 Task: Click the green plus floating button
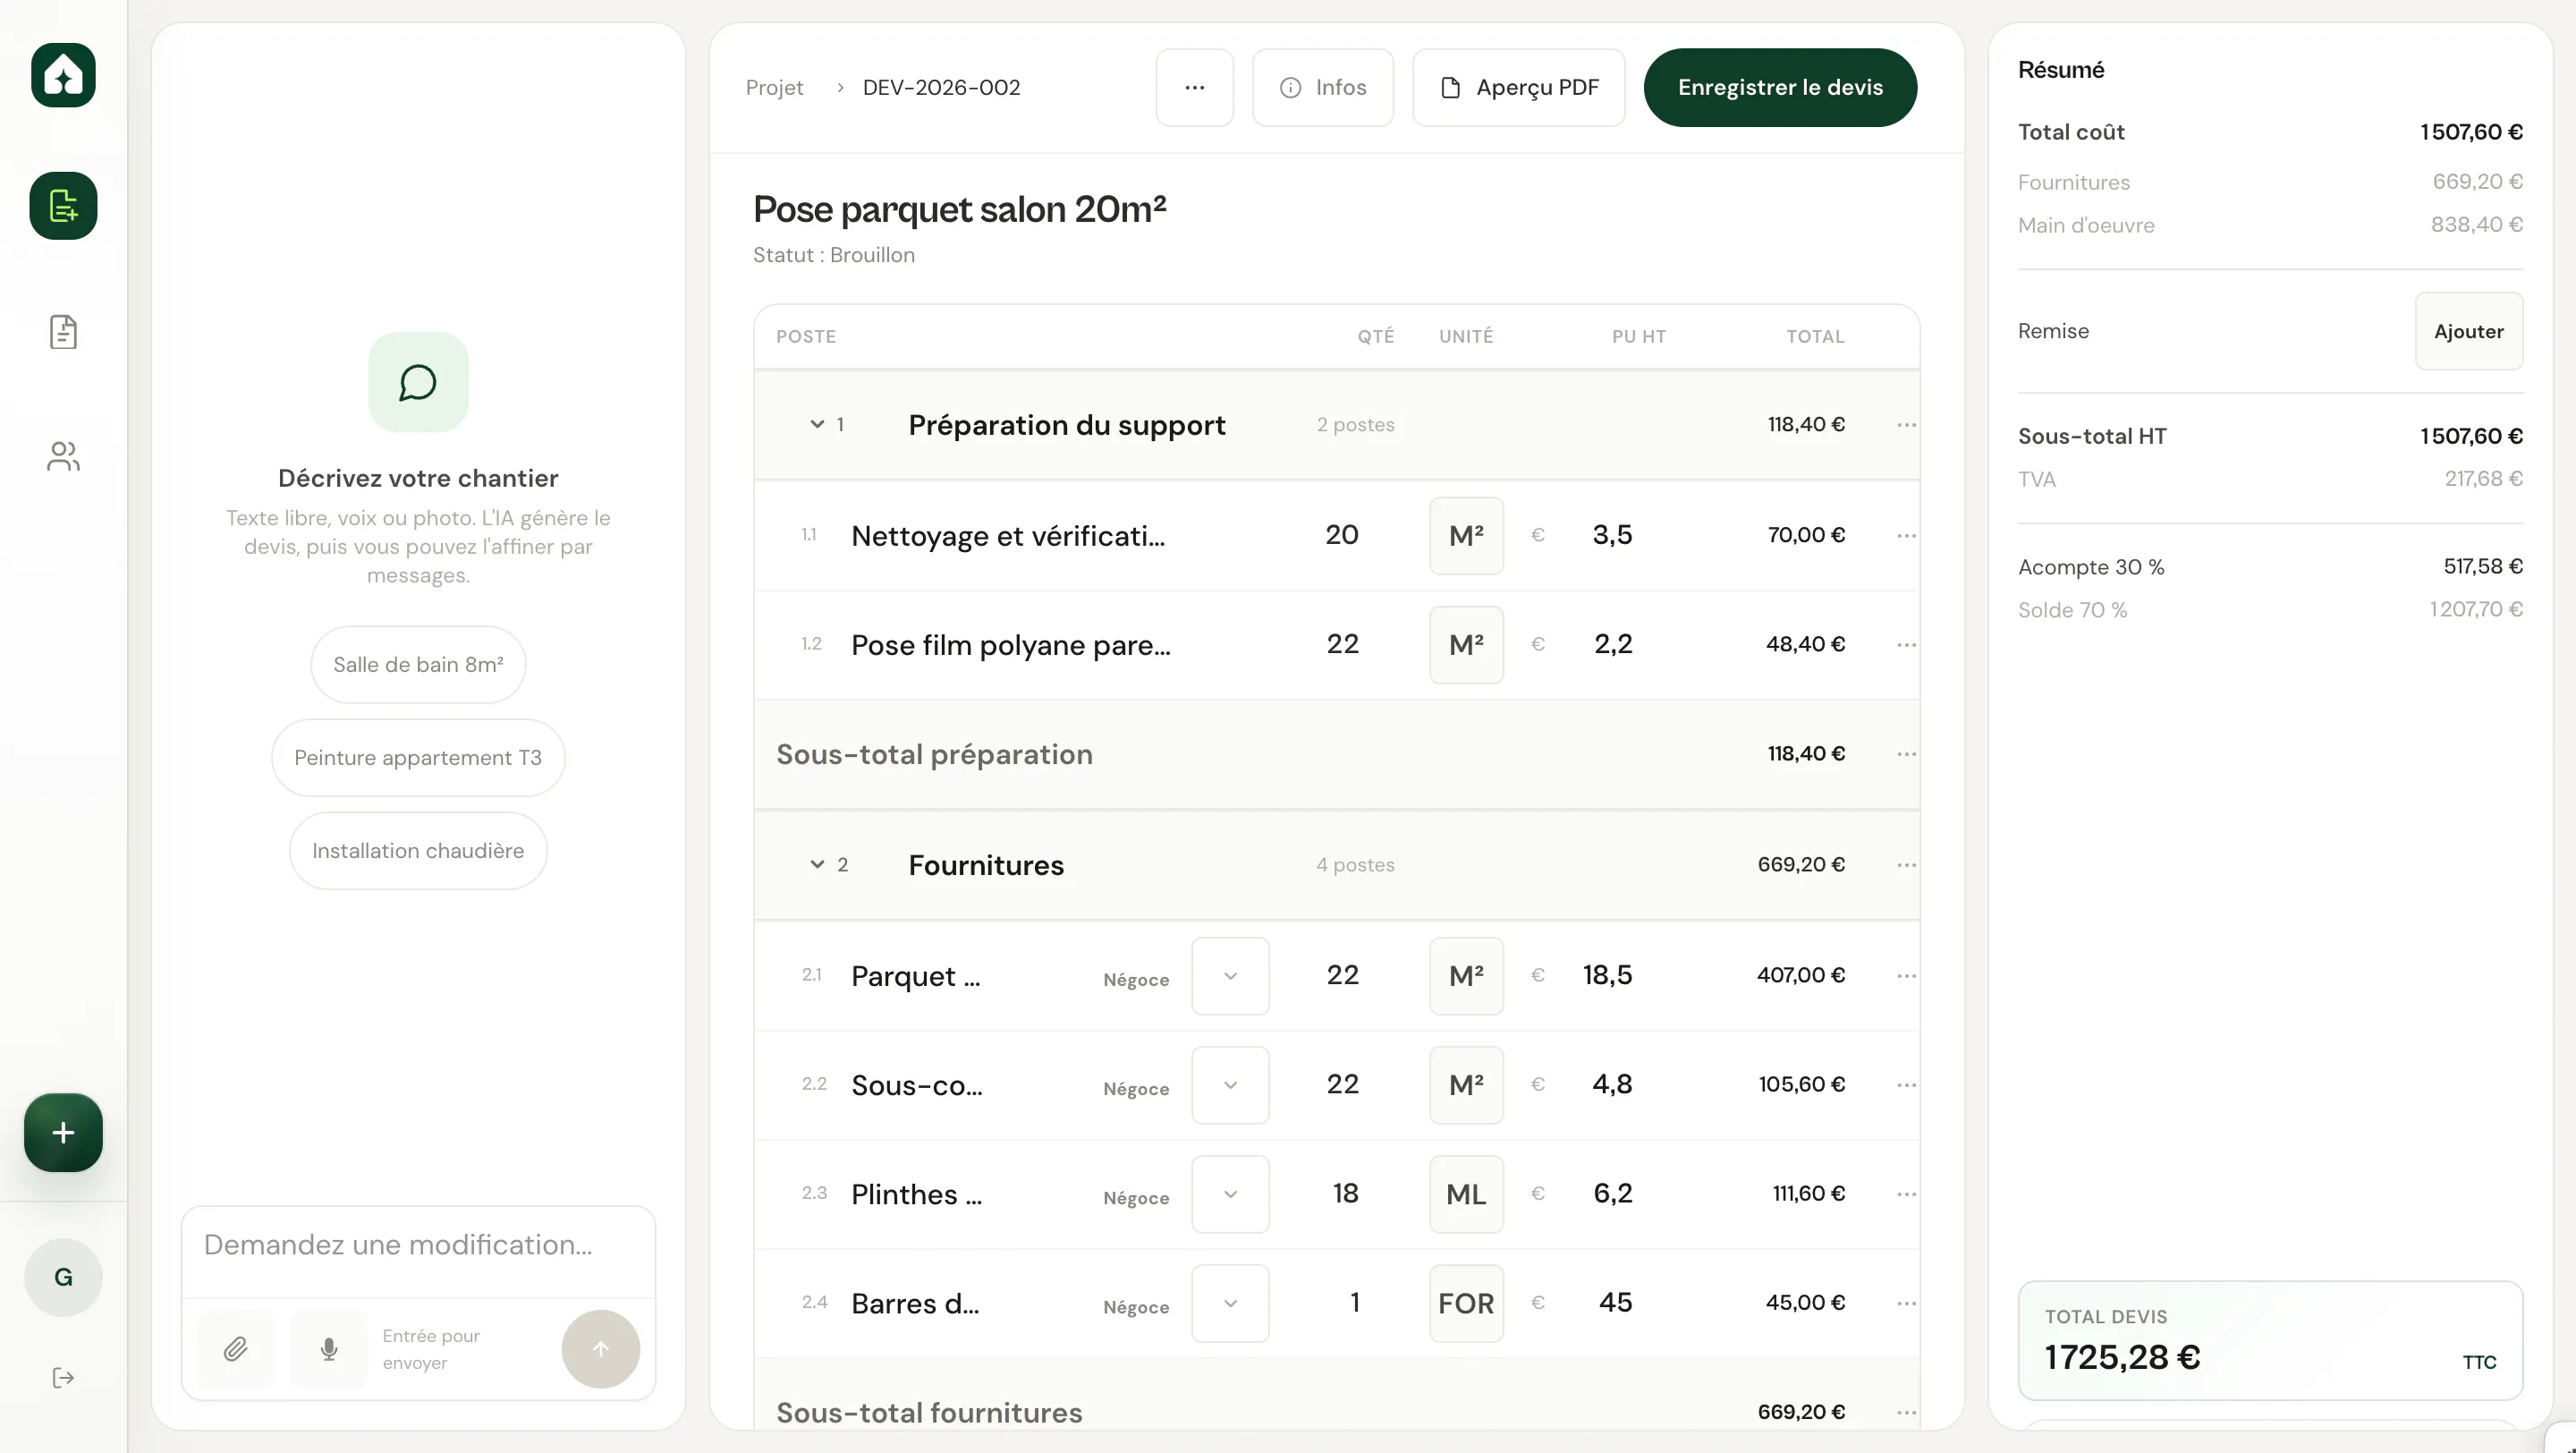tap(63, 1132)
